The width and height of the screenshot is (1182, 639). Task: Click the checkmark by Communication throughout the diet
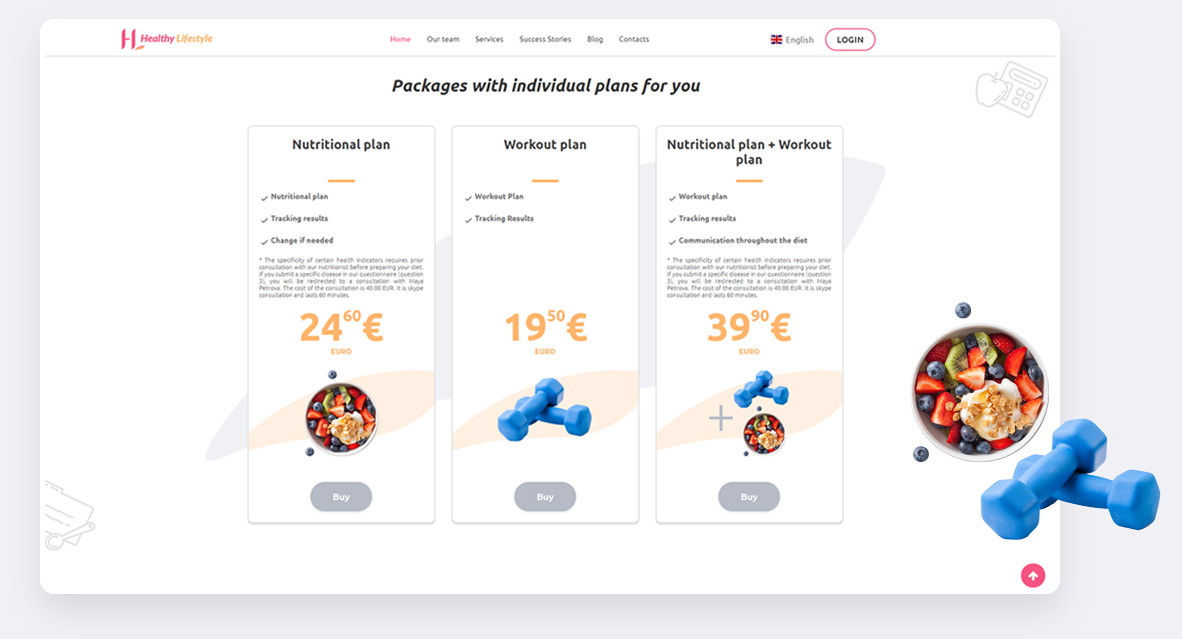click(672, 241)
